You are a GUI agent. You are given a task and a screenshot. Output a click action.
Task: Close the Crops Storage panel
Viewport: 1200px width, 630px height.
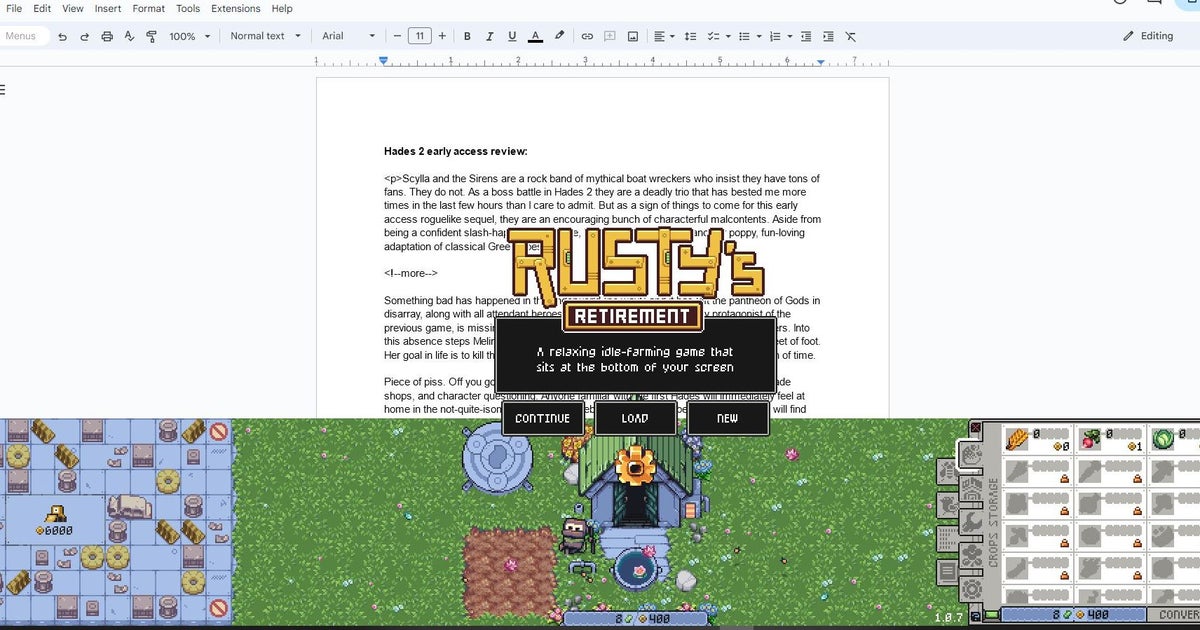976,428
